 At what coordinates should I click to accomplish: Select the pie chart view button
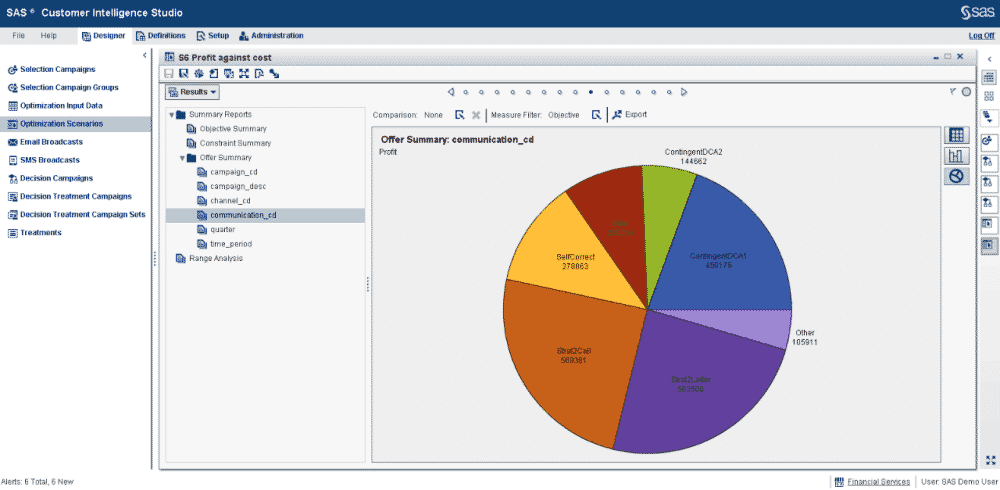(956, 177)
